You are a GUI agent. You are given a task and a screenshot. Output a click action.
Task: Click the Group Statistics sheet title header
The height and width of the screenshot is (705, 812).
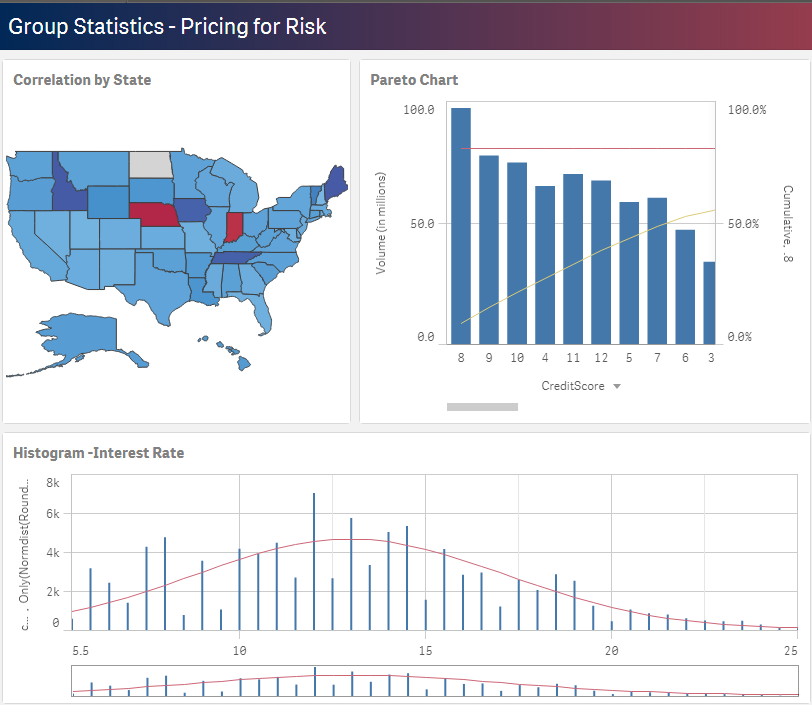(167, 26)
